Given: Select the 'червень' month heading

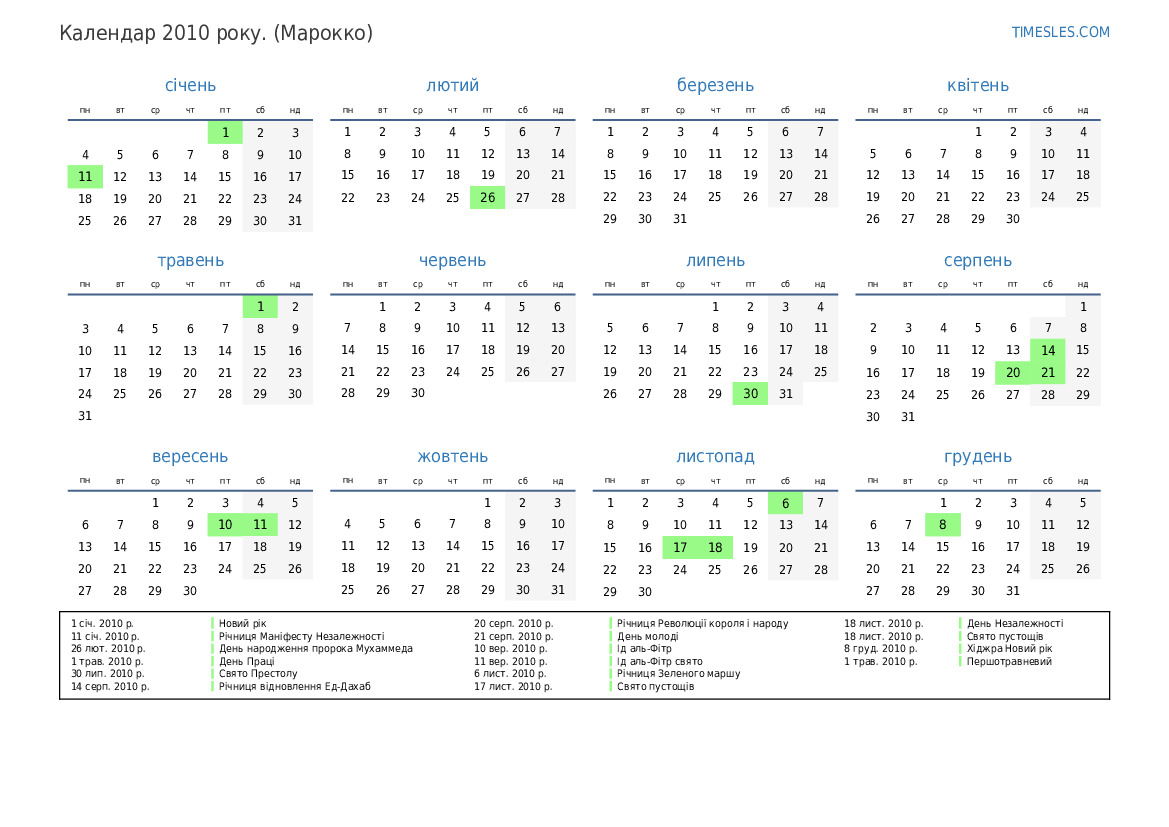Looking at the screenshot, I should [x=453, y=260].
